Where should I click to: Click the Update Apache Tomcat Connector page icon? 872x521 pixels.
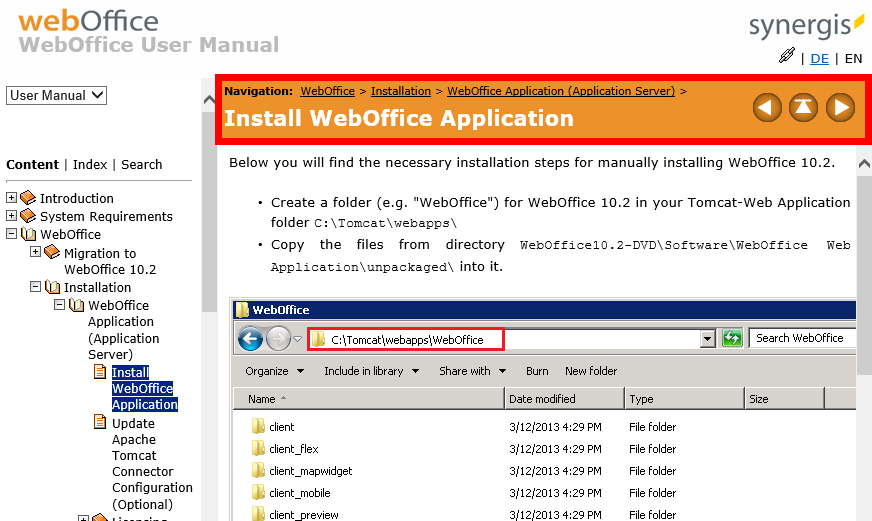coord(100,422)
